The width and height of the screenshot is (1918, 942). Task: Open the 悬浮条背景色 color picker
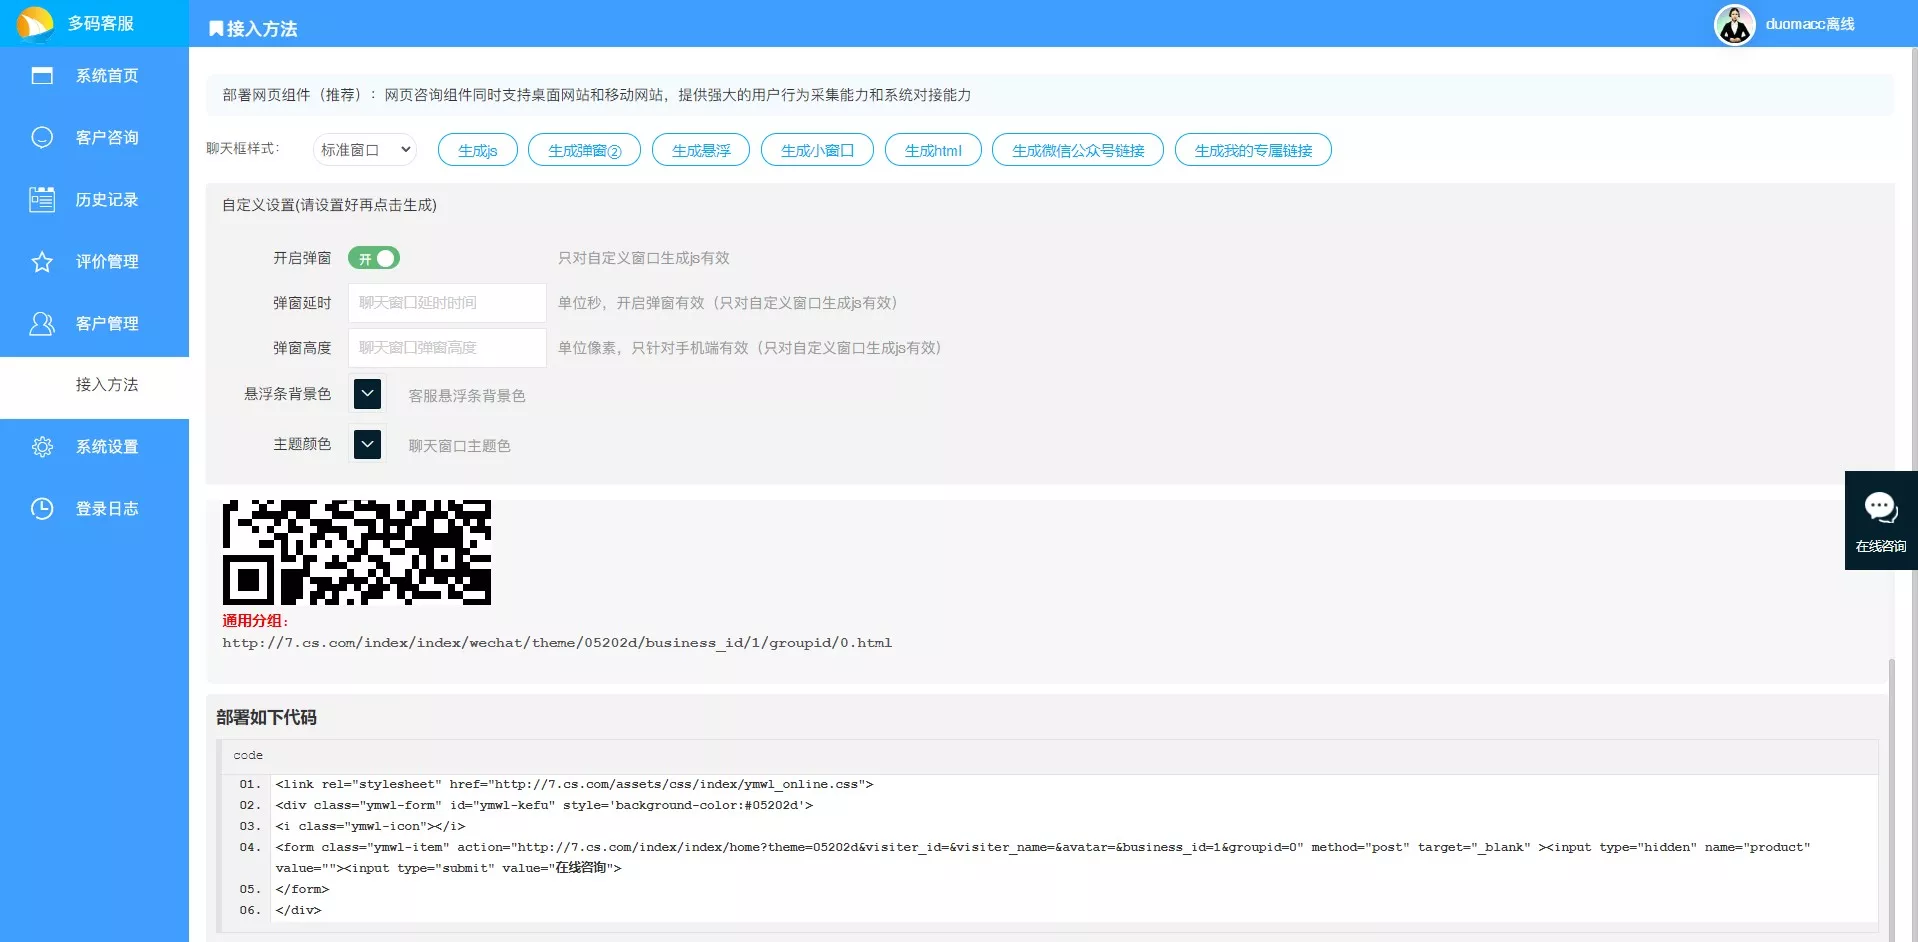367,394
